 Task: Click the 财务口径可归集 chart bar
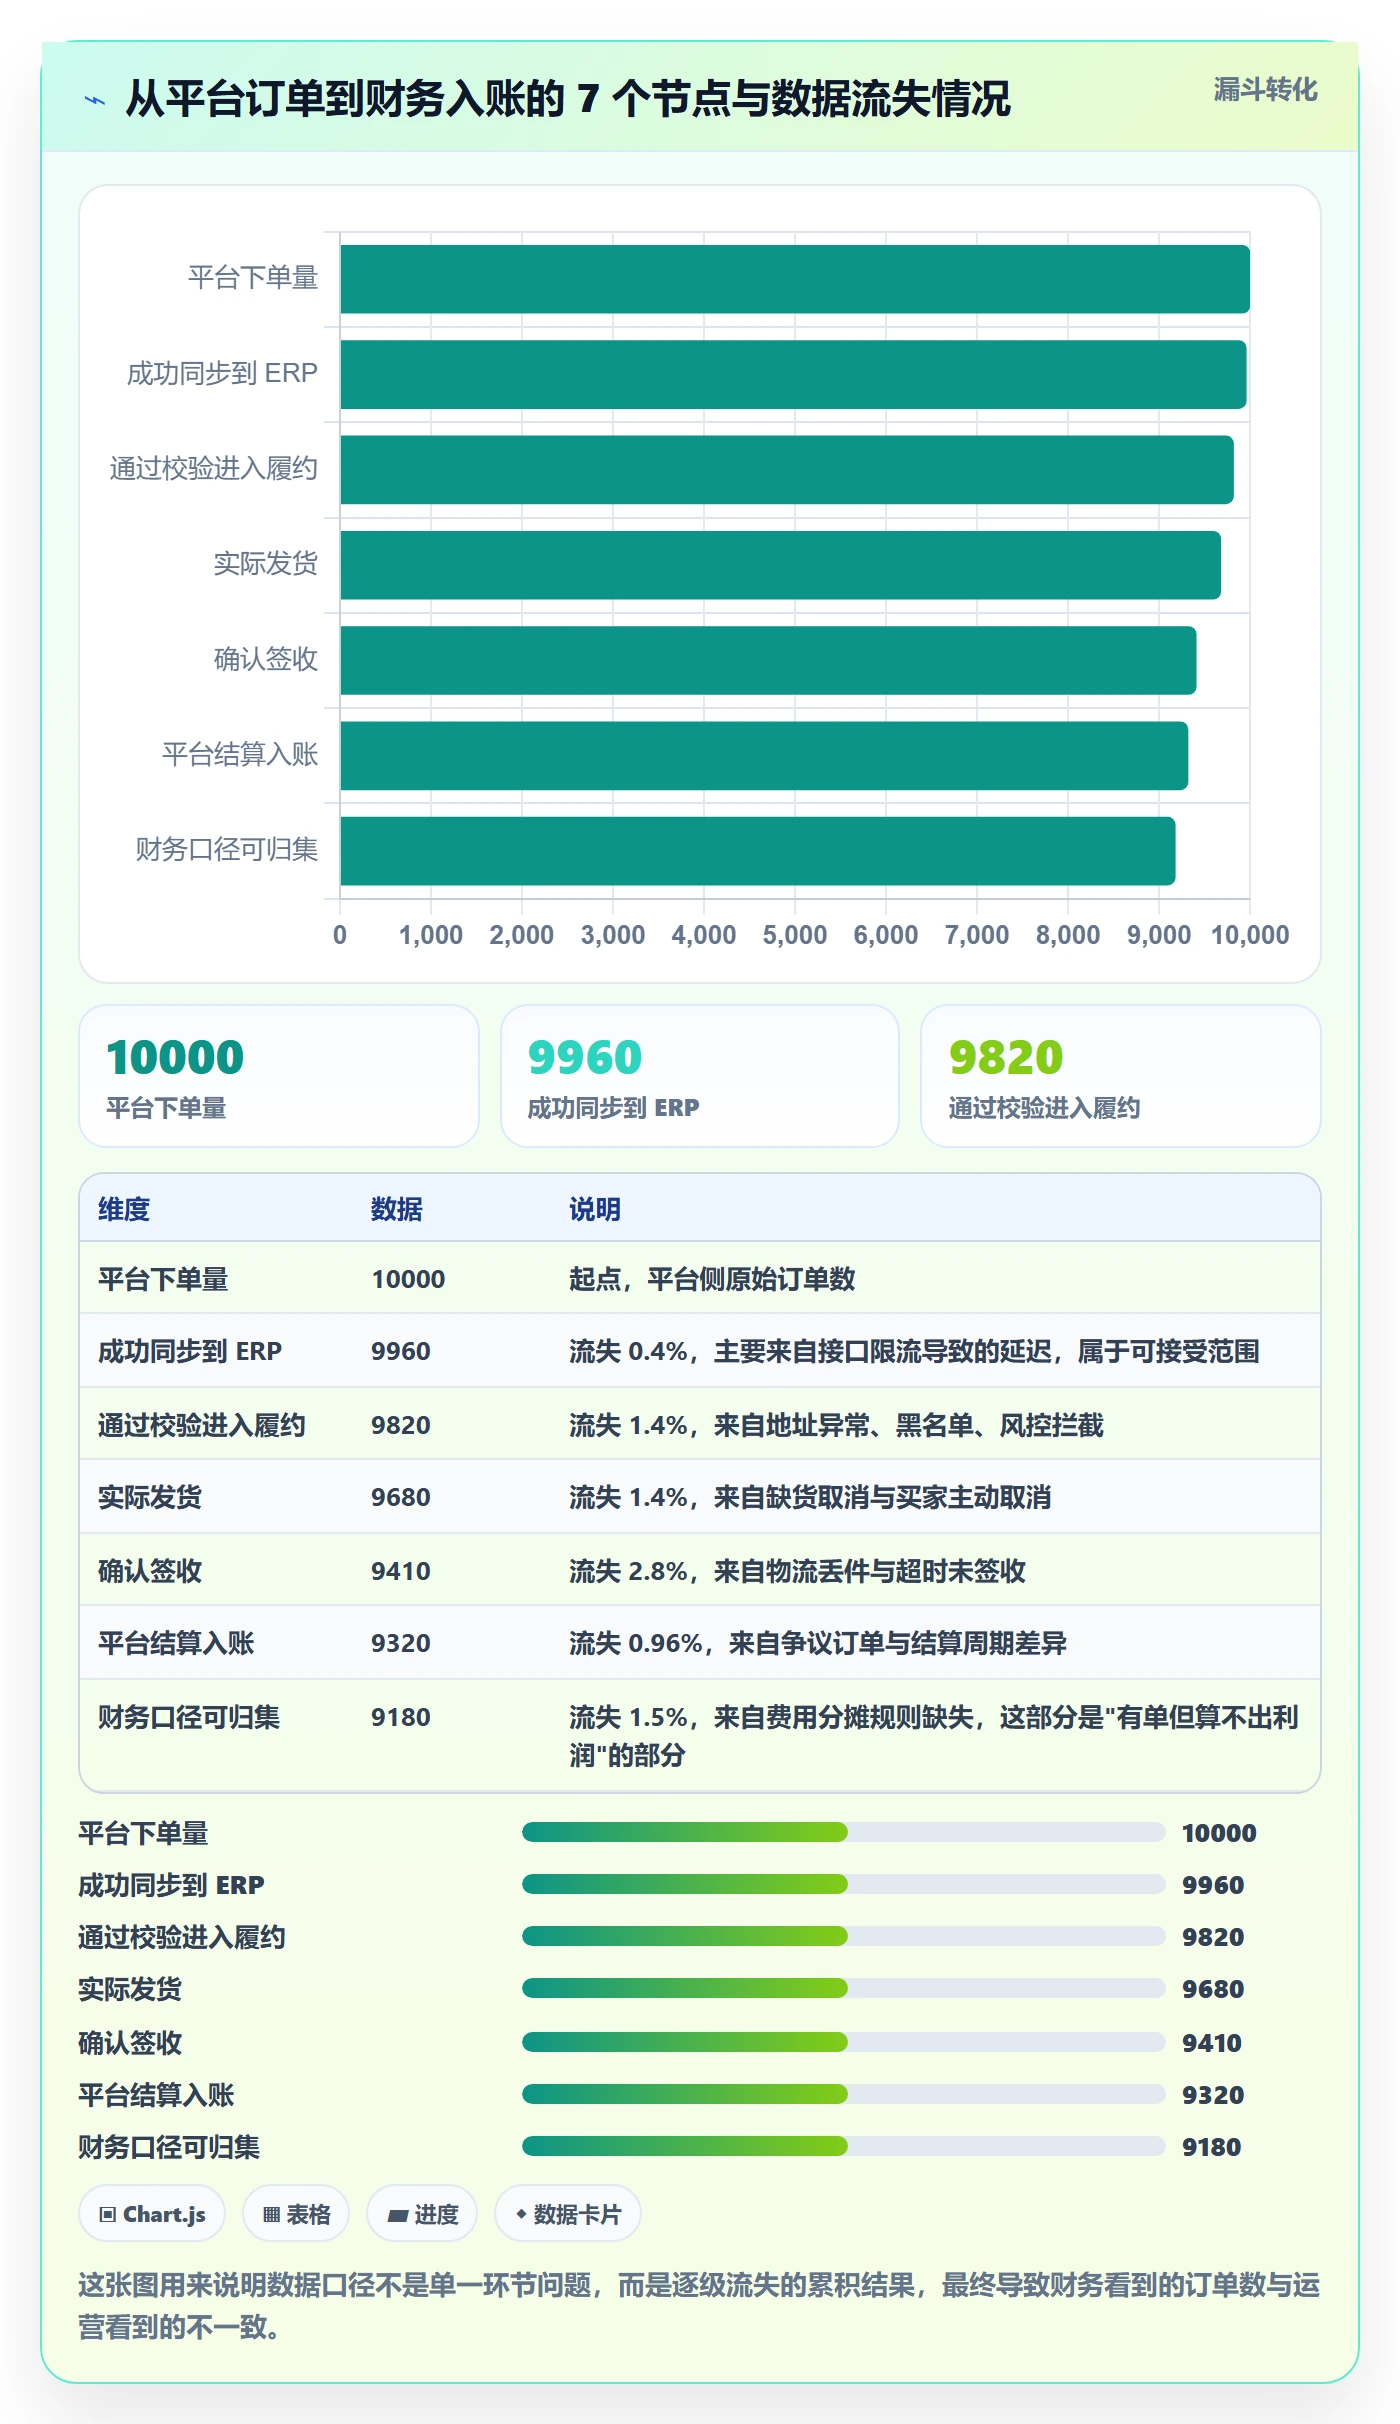pyautogui.click(x=758, y=851)
